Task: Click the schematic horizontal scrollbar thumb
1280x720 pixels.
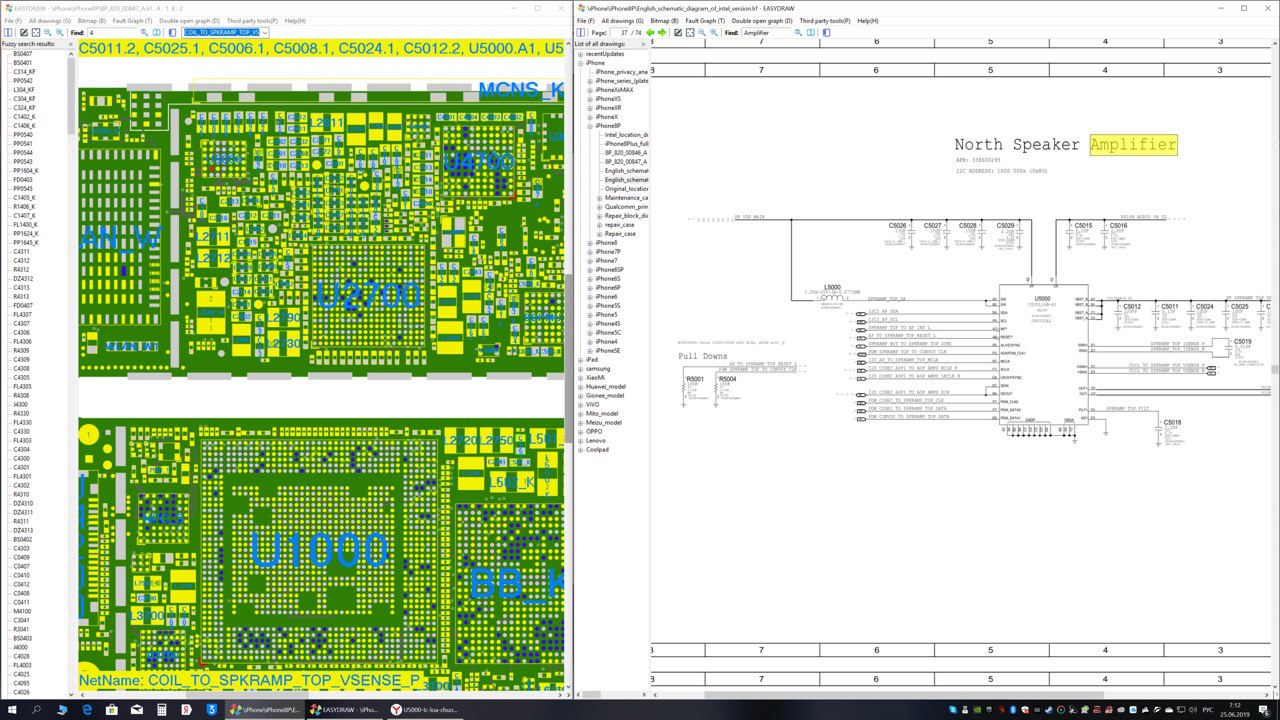Action: [904, 695]
